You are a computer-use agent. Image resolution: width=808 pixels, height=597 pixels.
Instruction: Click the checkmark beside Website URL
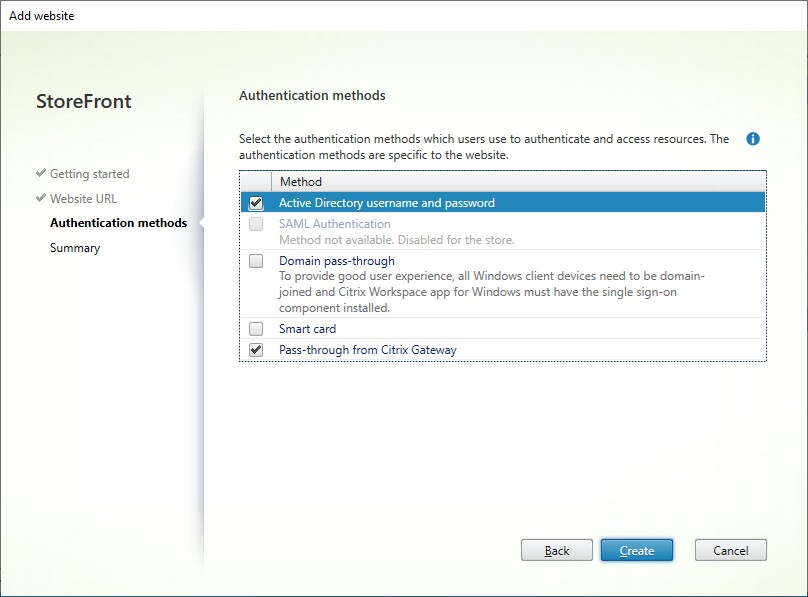[41, 198]
